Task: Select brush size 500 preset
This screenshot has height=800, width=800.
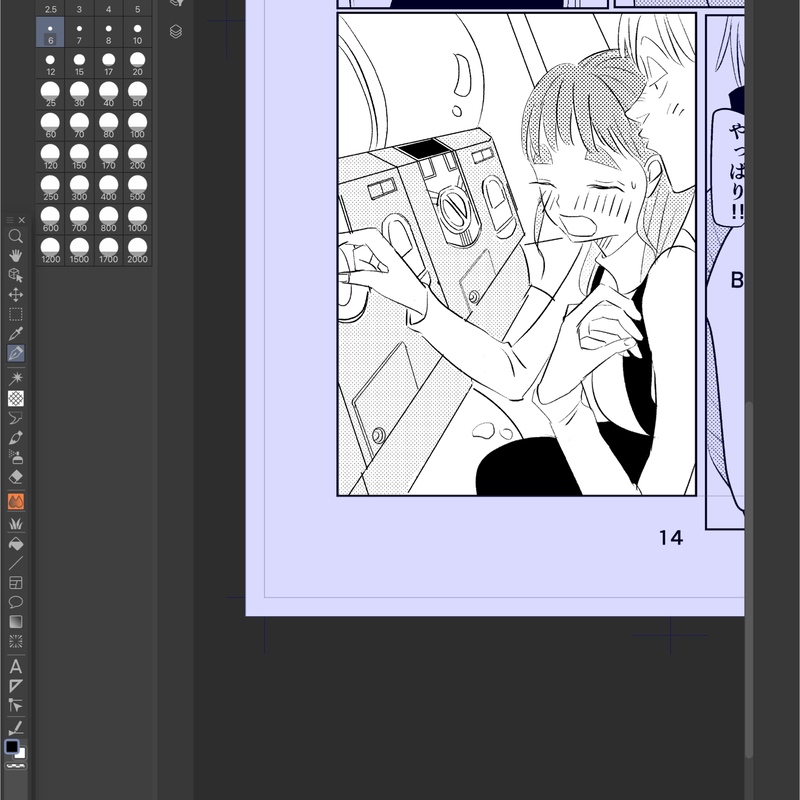Action: pyautogui.click(x=137, y=188)
